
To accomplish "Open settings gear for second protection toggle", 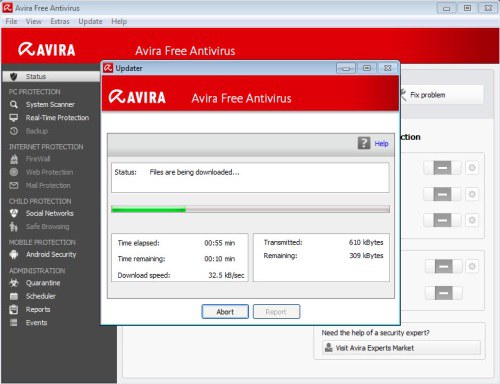I will [472, 194].
